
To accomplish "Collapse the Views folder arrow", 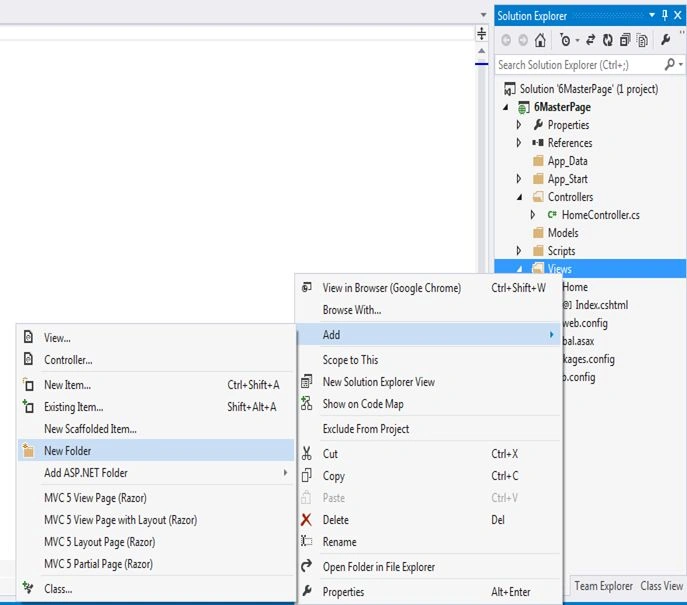I will [x=519, y=269].
